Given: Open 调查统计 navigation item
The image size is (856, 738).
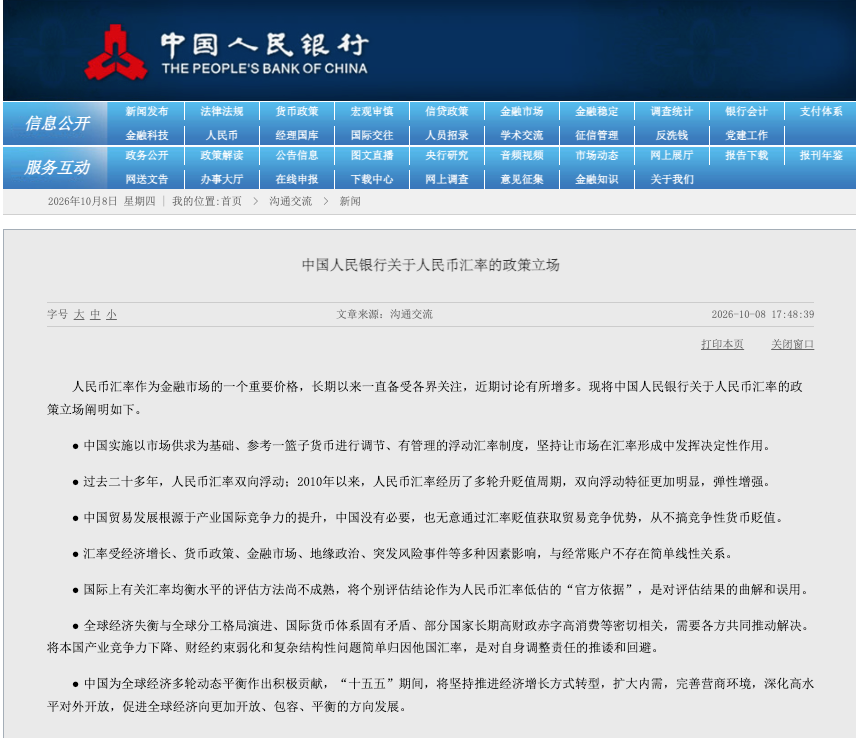Looking at the screenshot, I should [672, 112].
